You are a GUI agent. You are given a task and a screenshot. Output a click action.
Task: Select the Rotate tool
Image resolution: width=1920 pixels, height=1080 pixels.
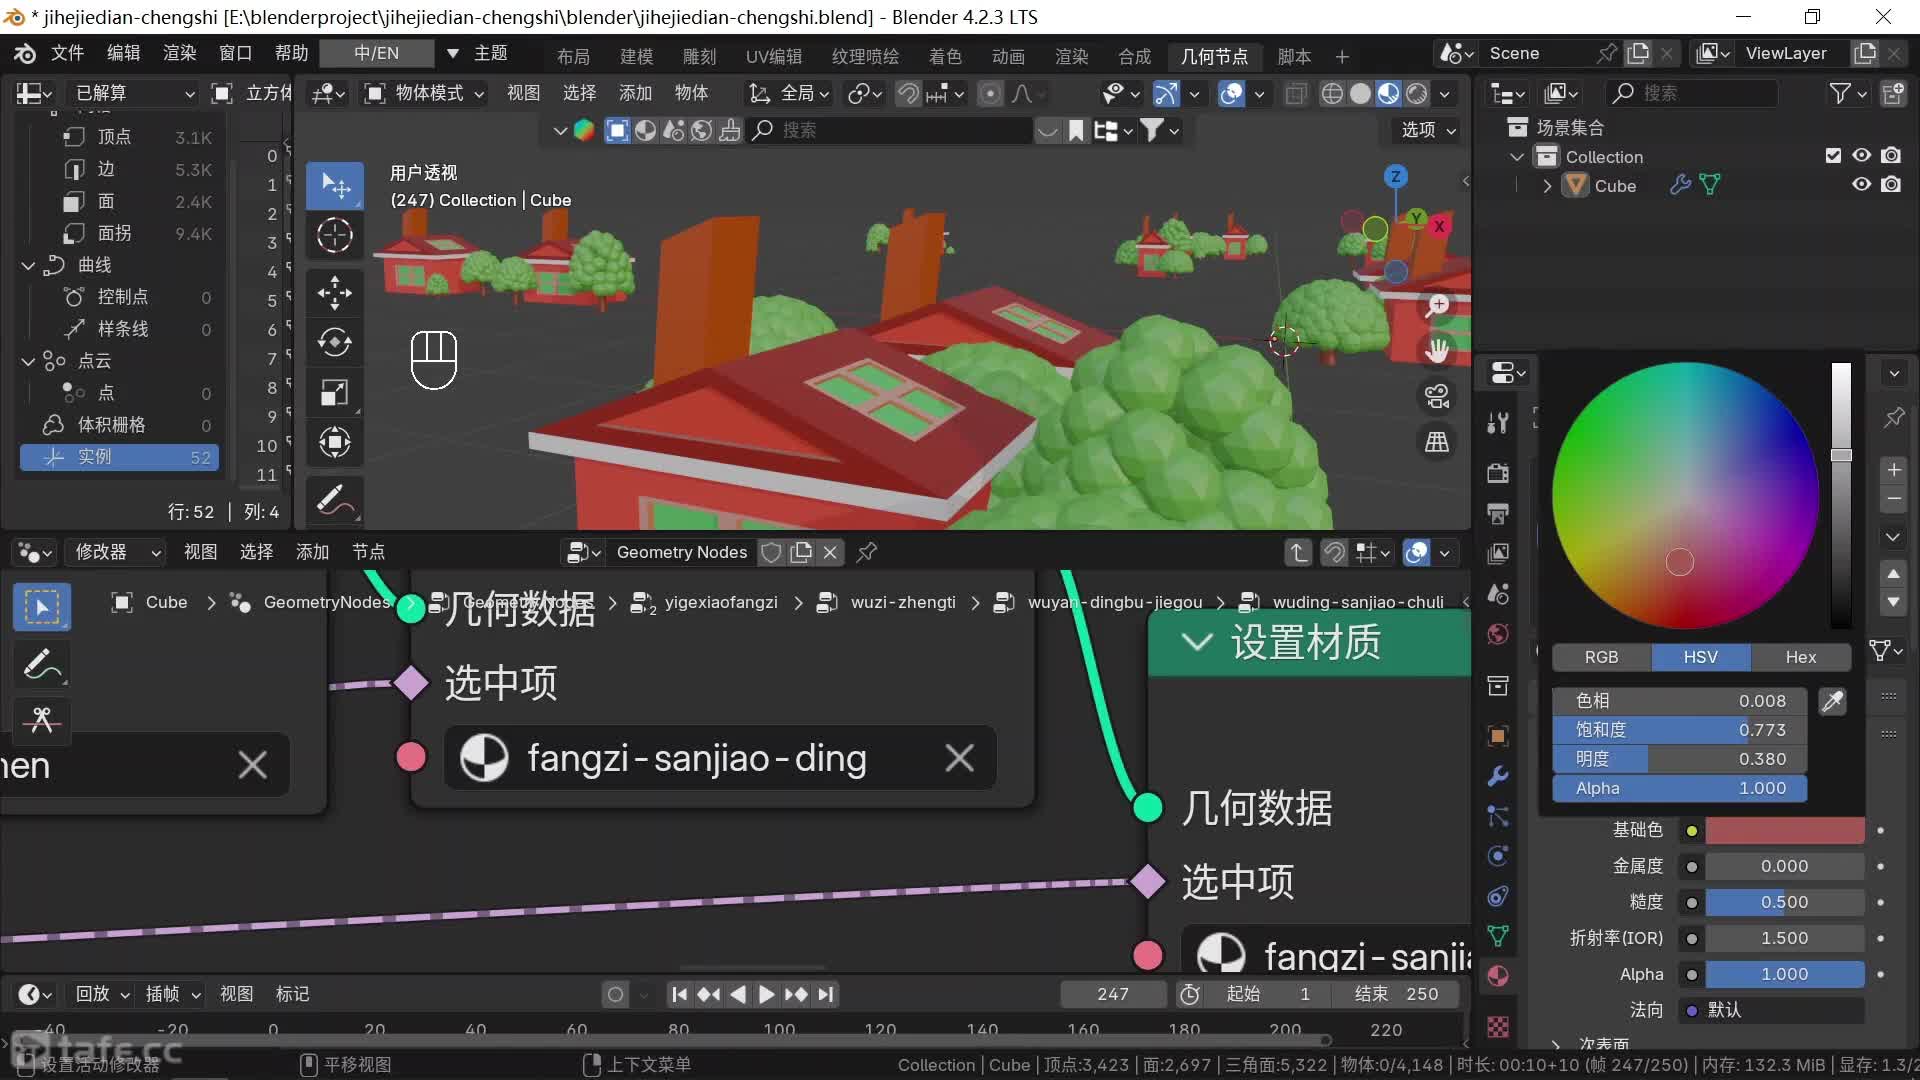pyautogui.click(x=334, y=343)
